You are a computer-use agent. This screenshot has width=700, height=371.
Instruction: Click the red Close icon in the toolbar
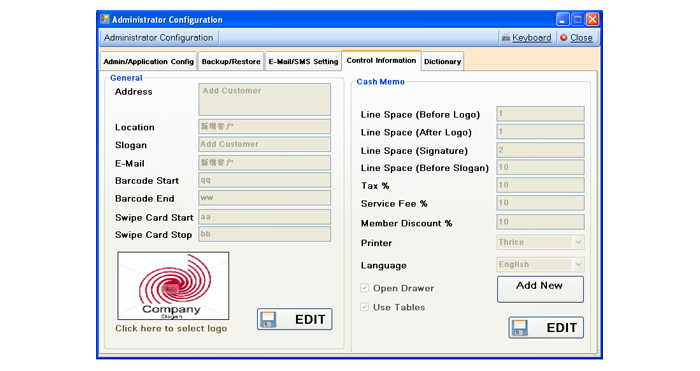(x=564, y=38)
